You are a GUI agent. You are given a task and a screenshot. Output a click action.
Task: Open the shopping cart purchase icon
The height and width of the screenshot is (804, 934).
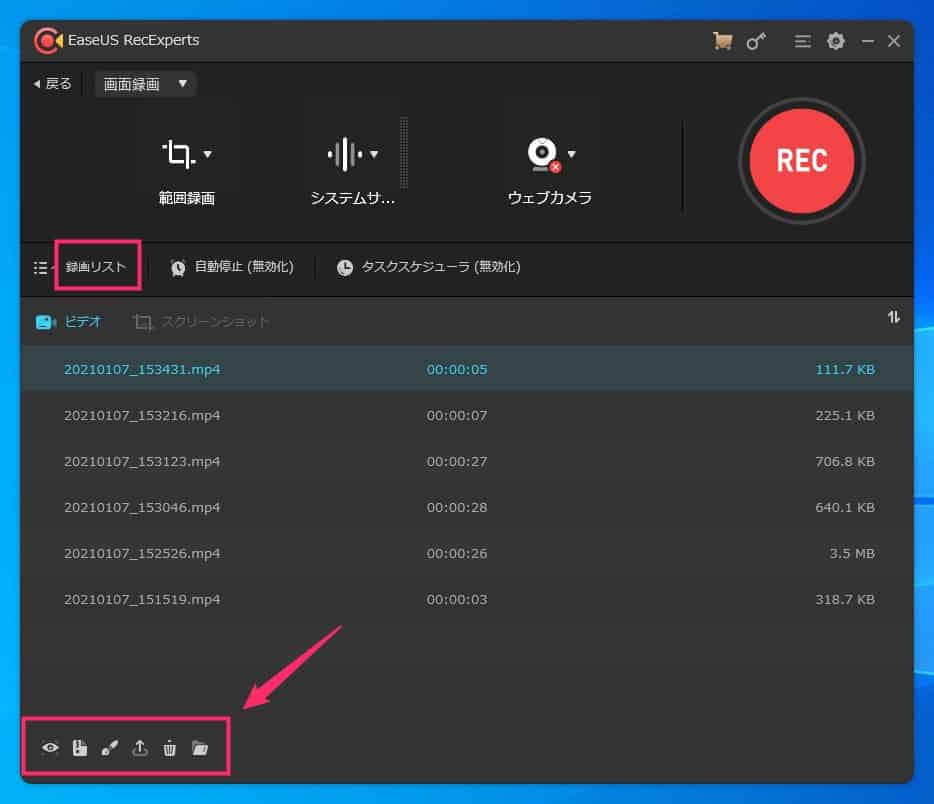click(723, 41)
